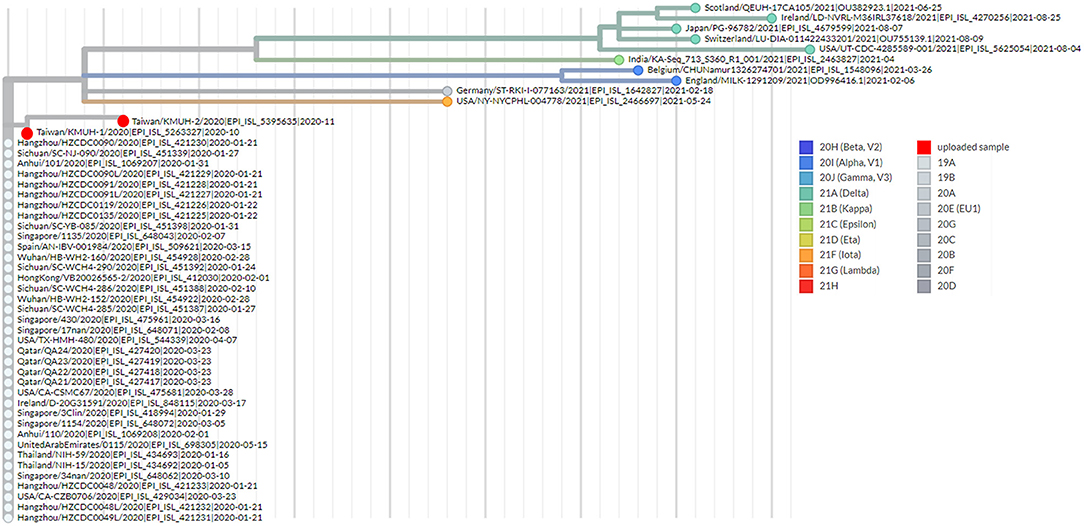Select the 21G (Lambda) legend swatch
Viewport: 1084px width, 526px height.
coord(806,270)
